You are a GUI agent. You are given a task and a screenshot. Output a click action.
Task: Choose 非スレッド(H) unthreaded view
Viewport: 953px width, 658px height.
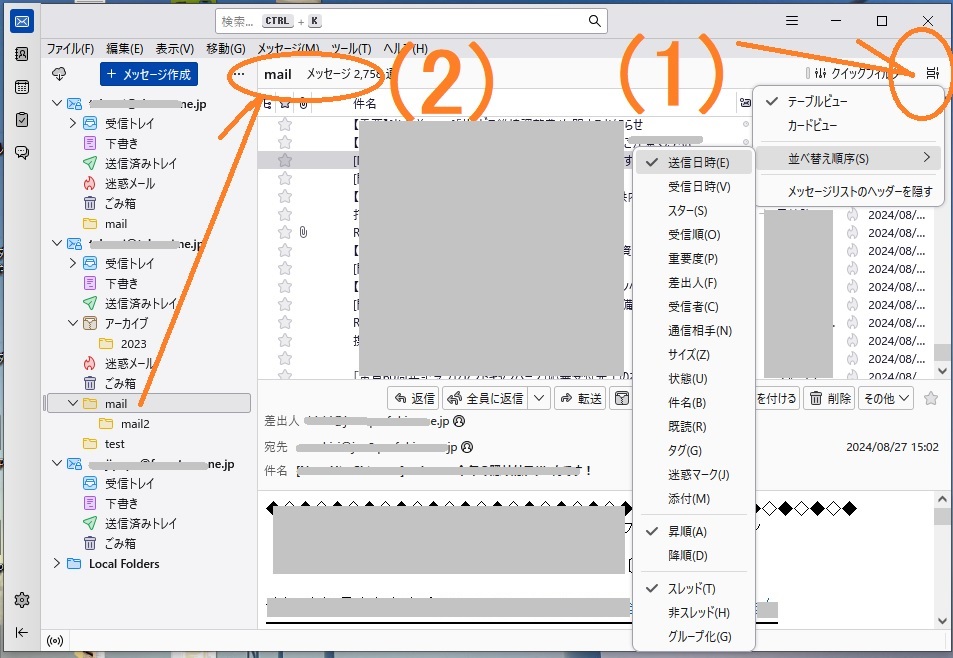coord(698,612)
